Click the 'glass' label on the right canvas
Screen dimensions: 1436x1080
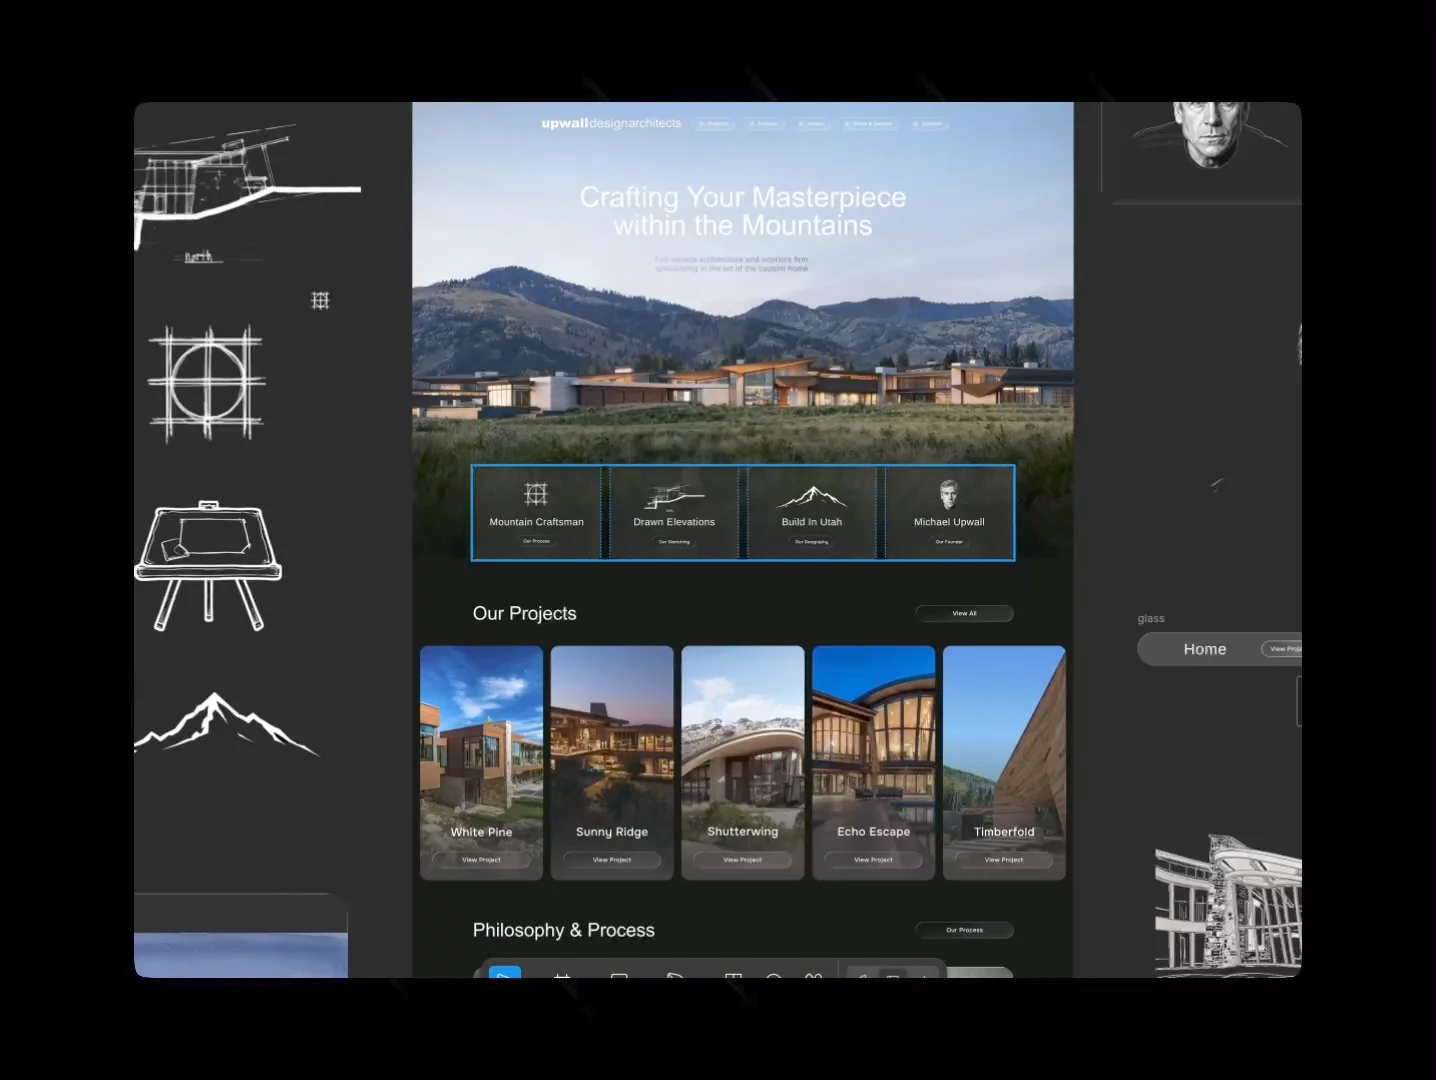[1151, 619]
